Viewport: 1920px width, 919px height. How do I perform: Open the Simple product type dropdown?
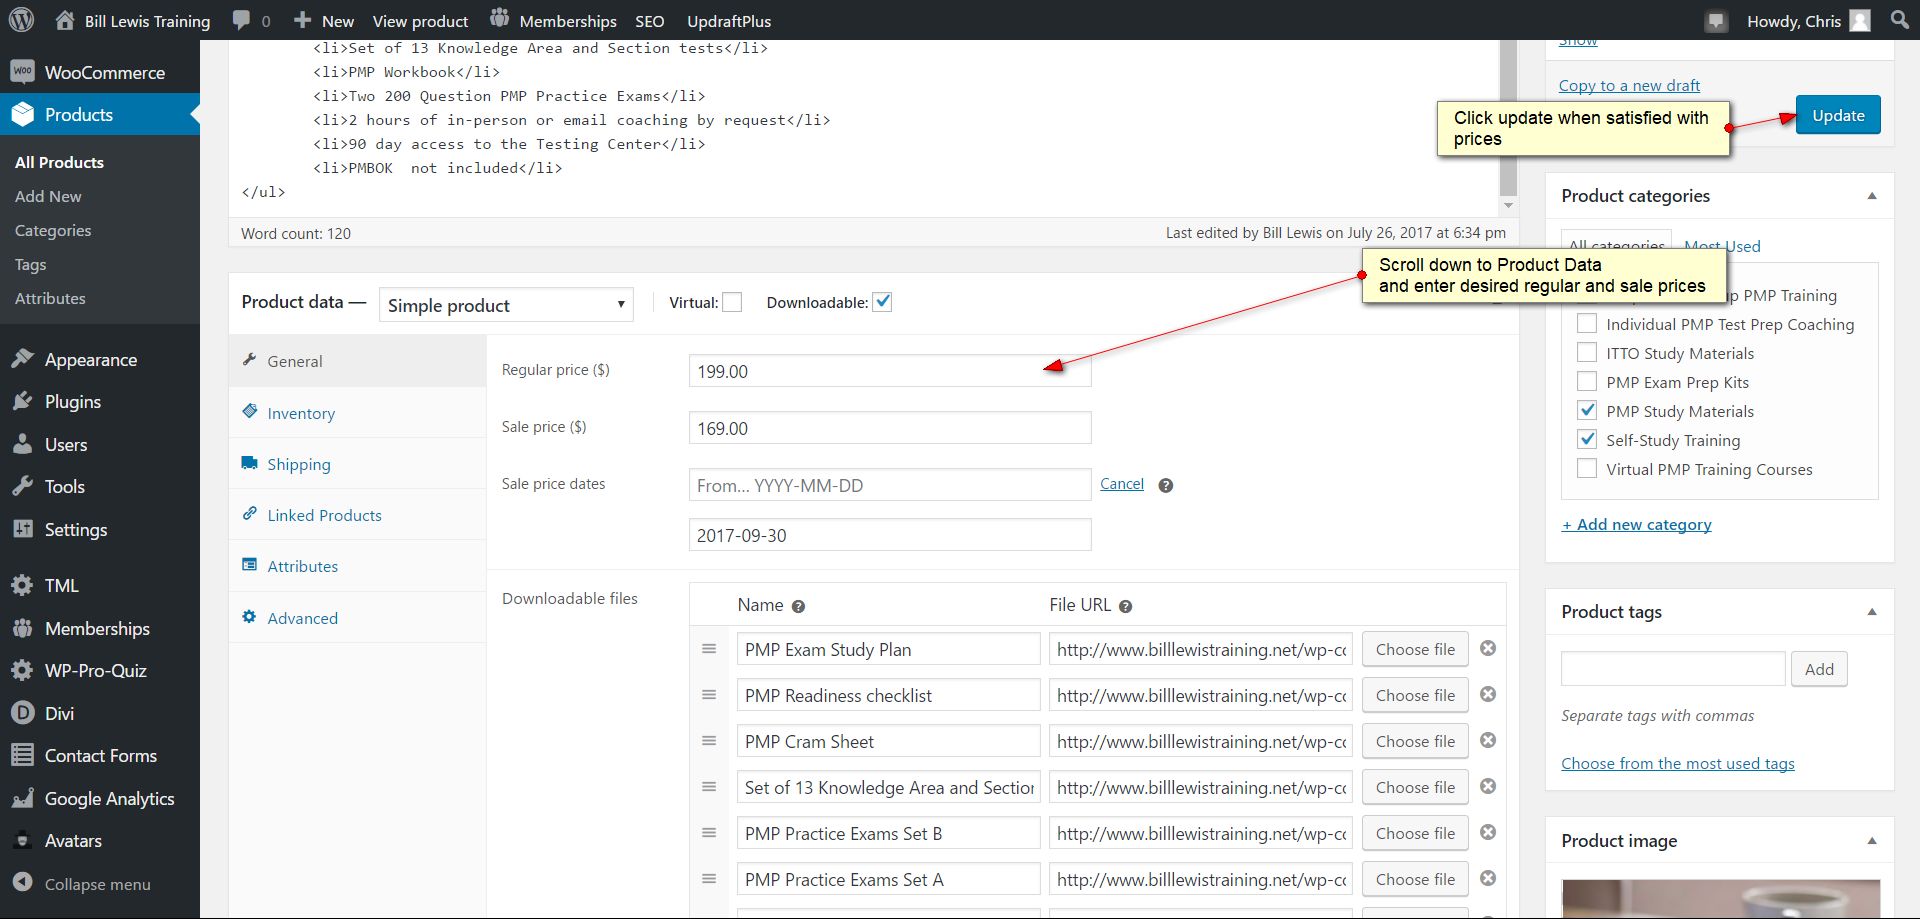coord(506,305)
